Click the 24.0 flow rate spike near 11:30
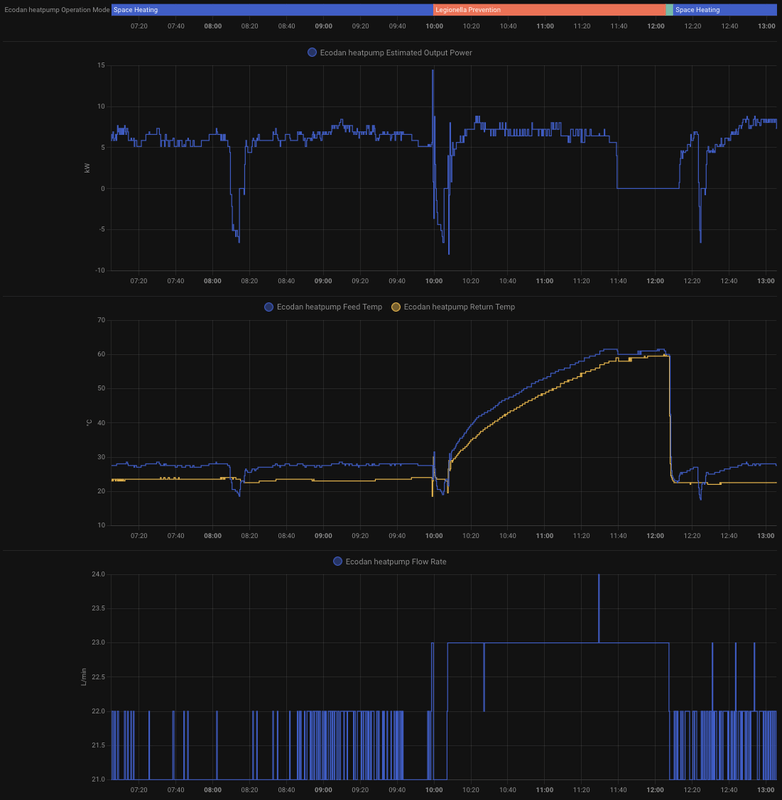782x800 pixels. 599,575
